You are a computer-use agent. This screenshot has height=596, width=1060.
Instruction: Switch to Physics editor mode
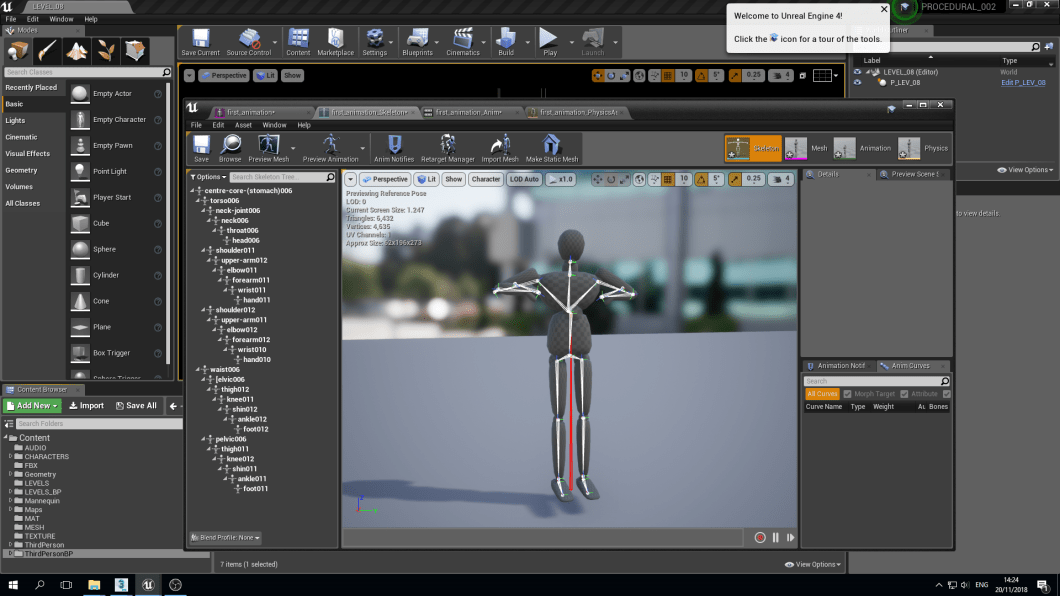point(923,148)
